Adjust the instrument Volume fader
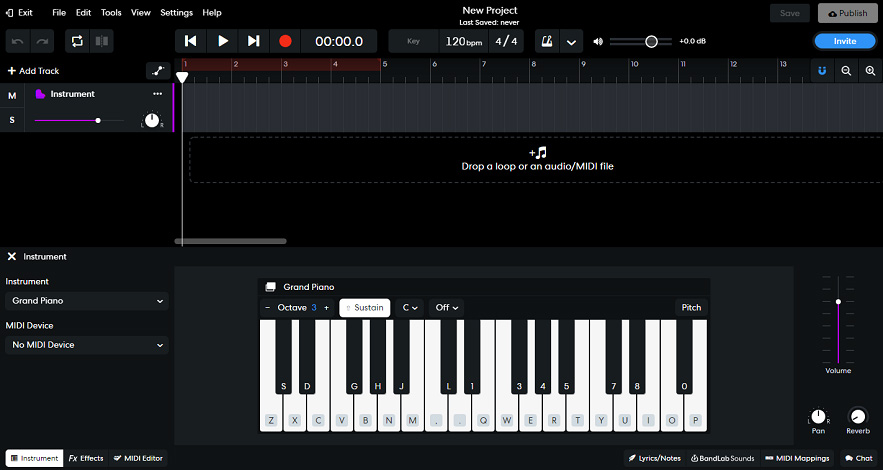This screenshot has width=883, height=470. [x=838, y=302]
